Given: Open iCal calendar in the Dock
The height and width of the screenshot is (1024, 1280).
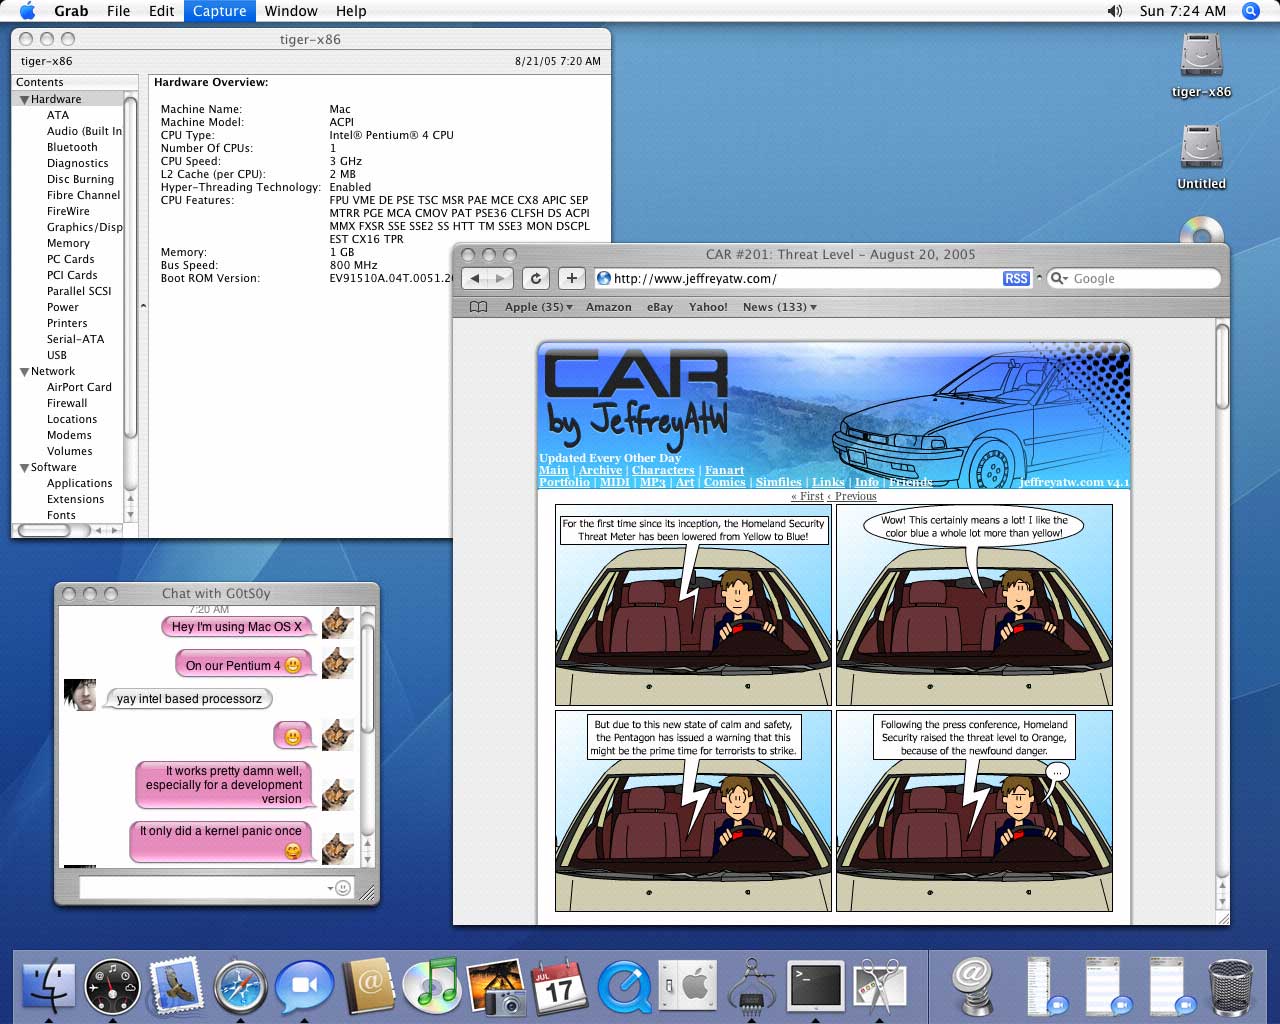Looking at the screenshot, I should tap(560, 985).
